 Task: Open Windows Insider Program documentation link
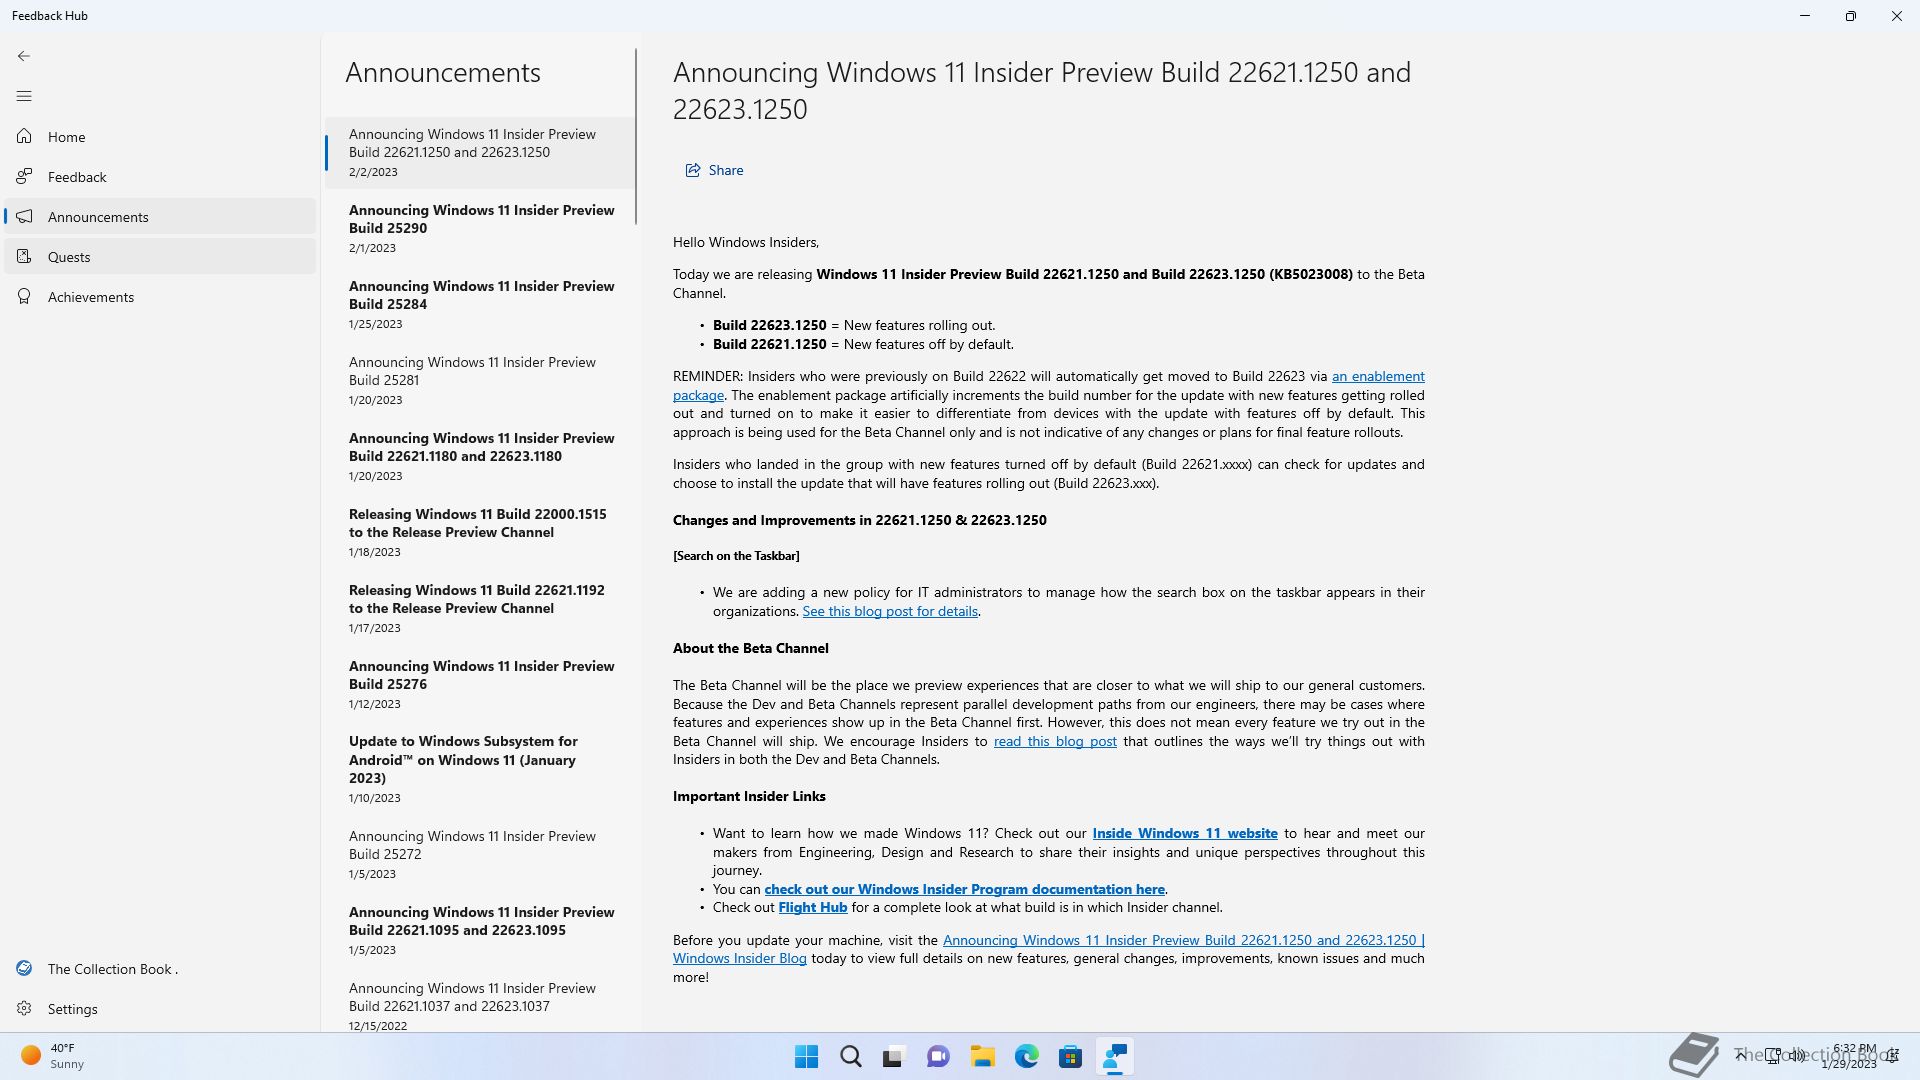pyautogui.click(x=964, y=889)
